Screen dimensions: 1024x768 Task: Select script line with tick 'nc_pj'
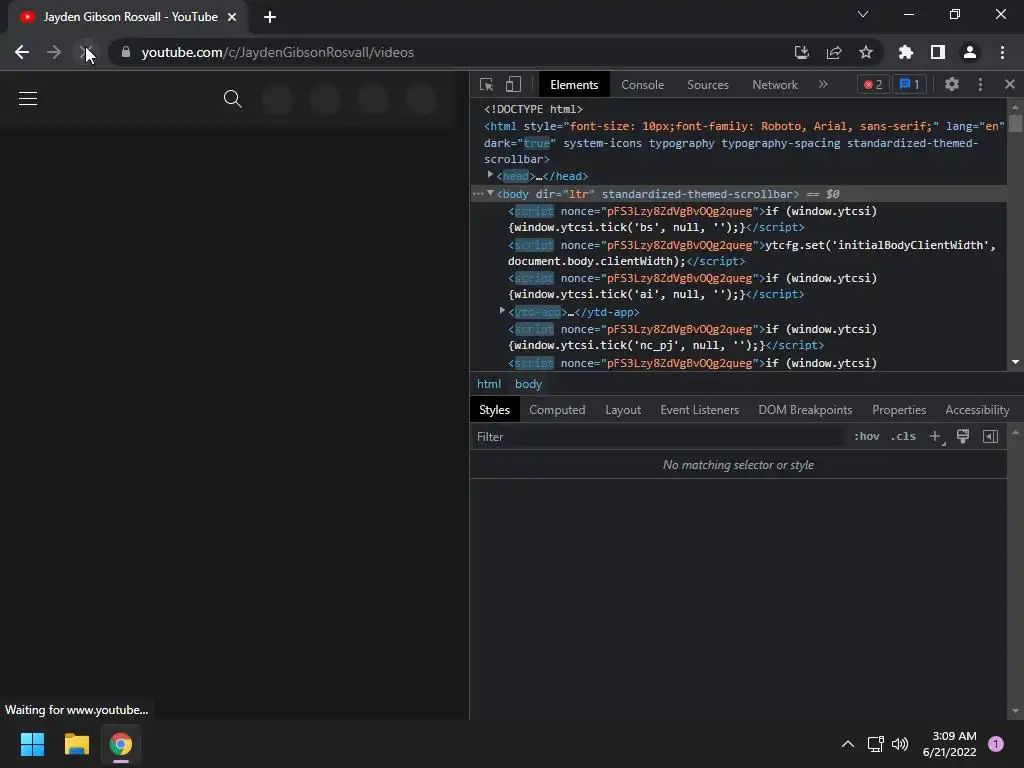[692, 338]
